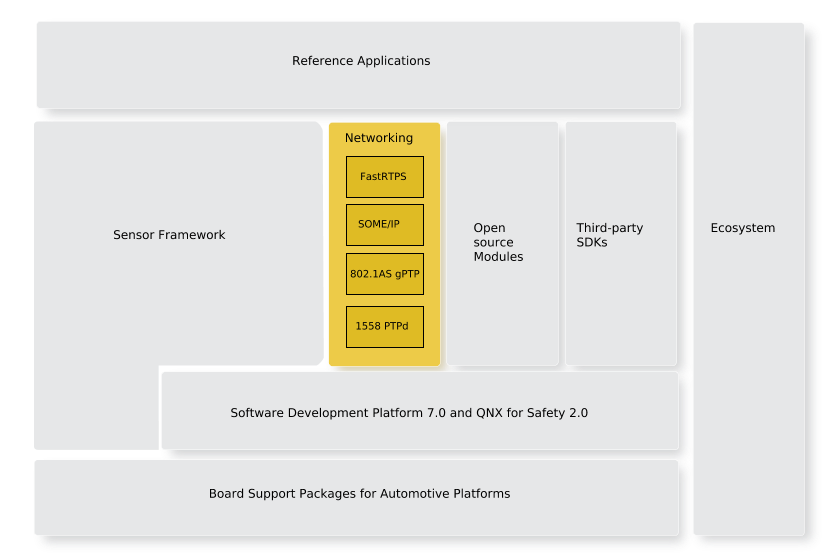This screenshot has height=560, width=823.
Task: Click the Ecosystem label in right column
Action: 742,228
